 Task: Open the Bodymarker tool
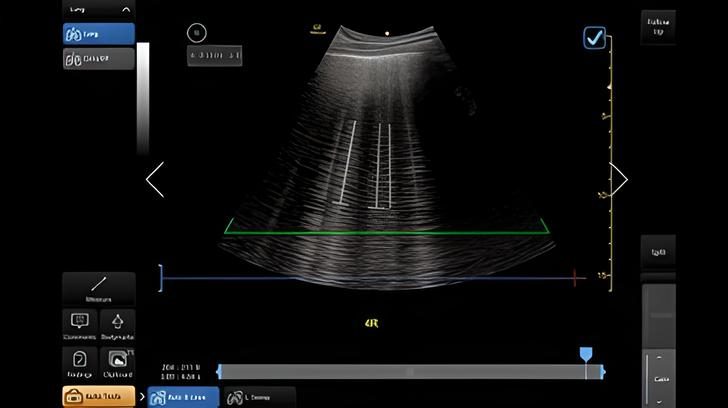tap(118, 324)
